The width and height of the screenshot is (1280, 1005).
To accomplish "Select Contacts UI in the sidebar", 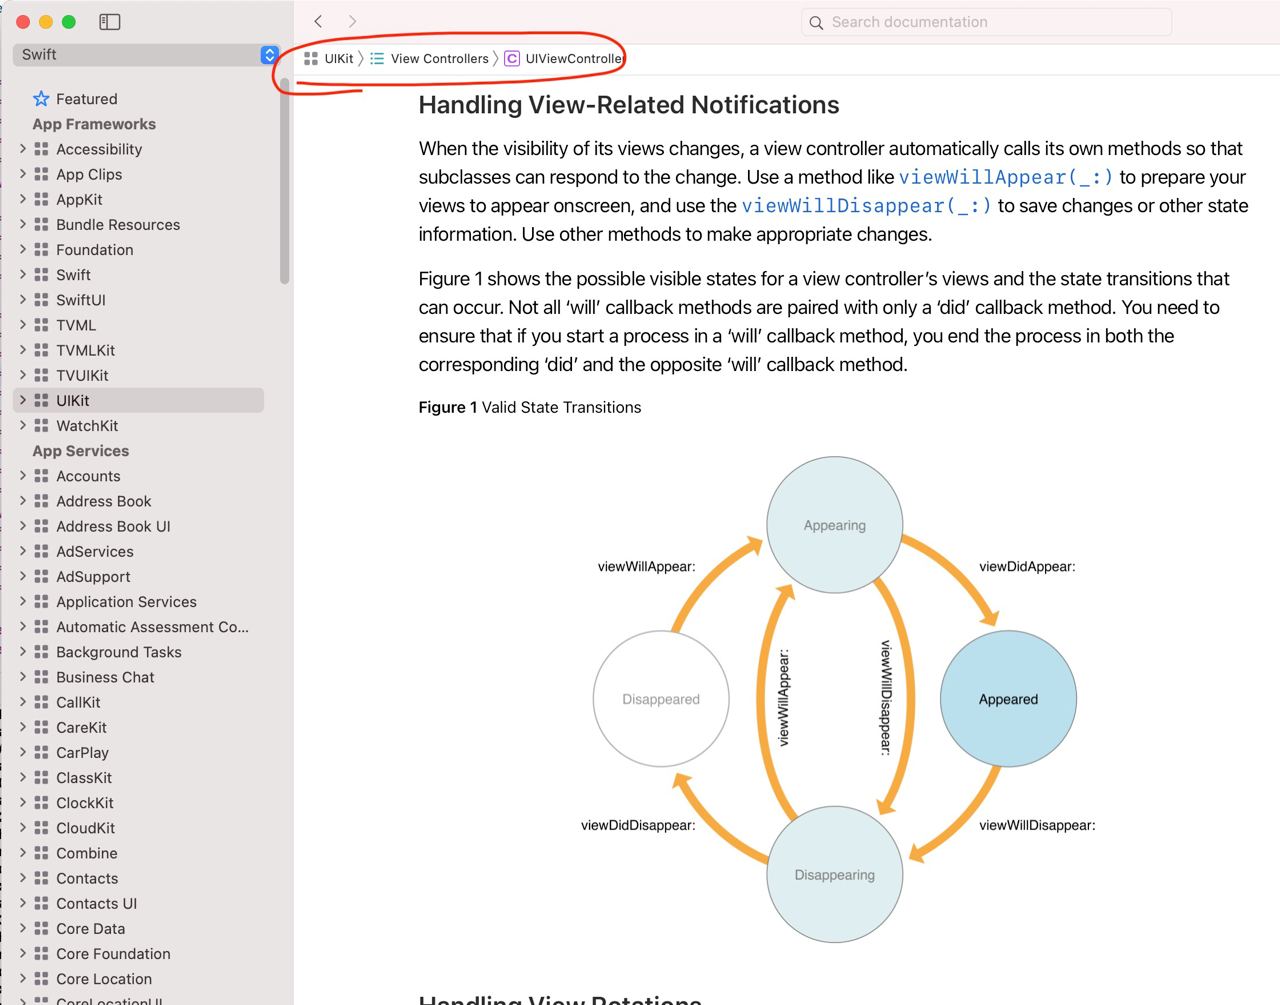I will [x=96, y=903].
